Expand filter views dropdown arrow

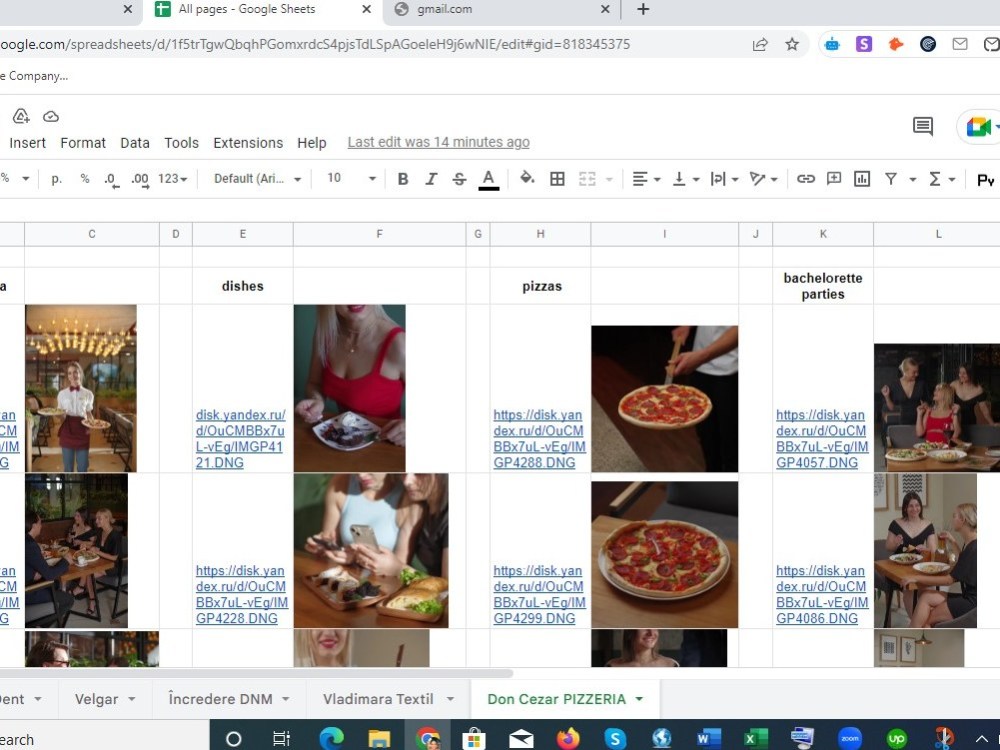[x=912, y=180]
